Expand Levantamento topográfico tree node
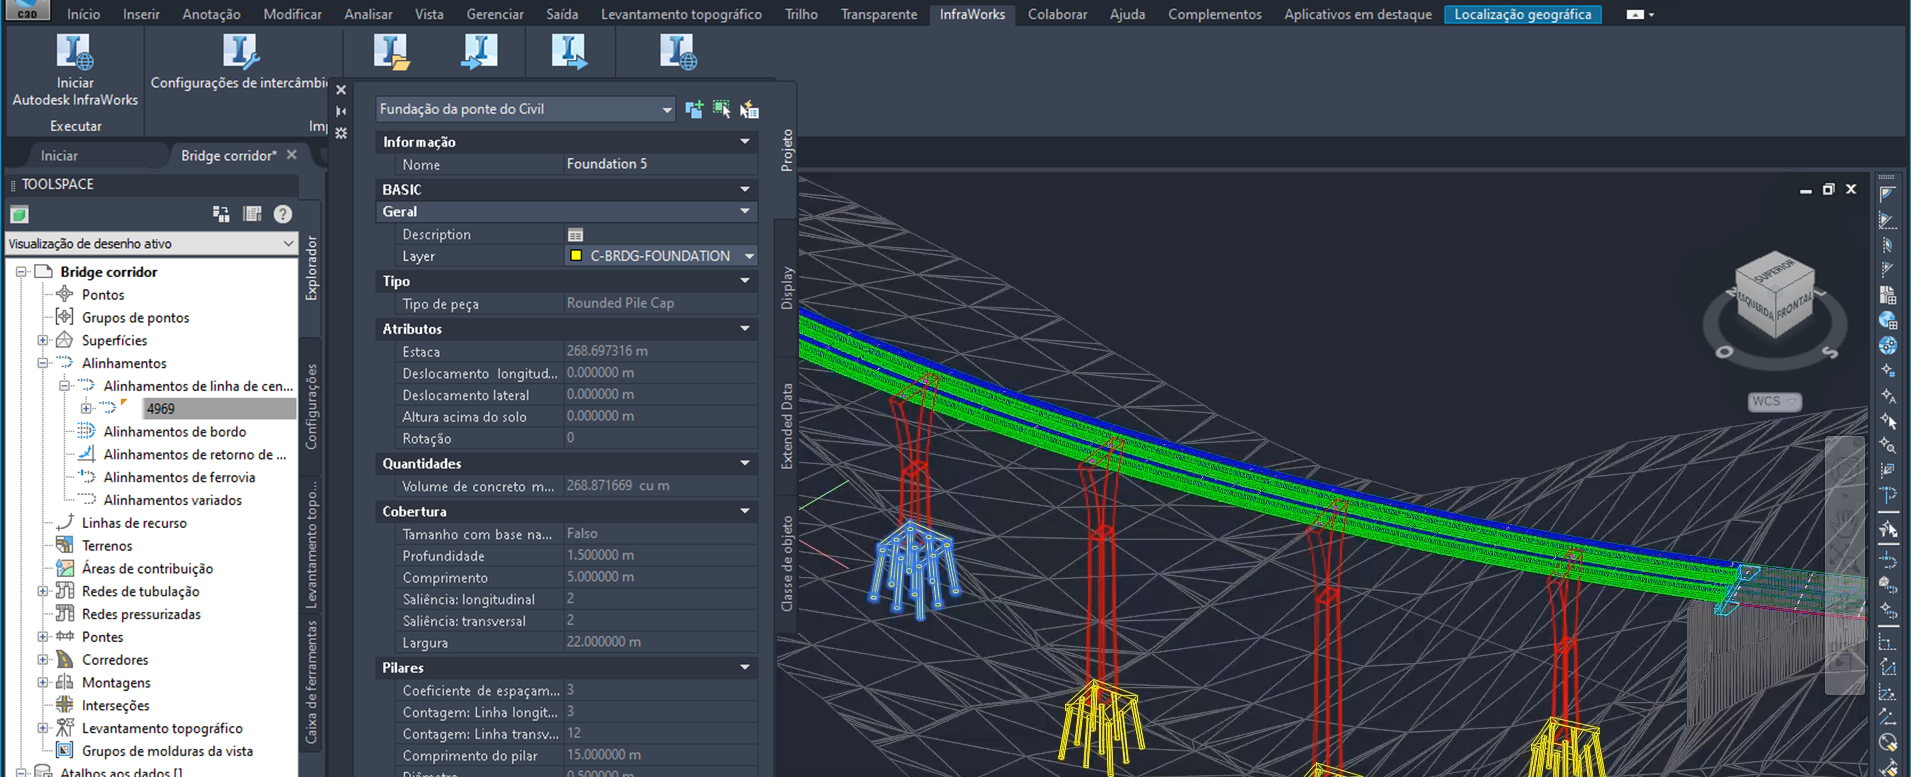 (43, 728)
